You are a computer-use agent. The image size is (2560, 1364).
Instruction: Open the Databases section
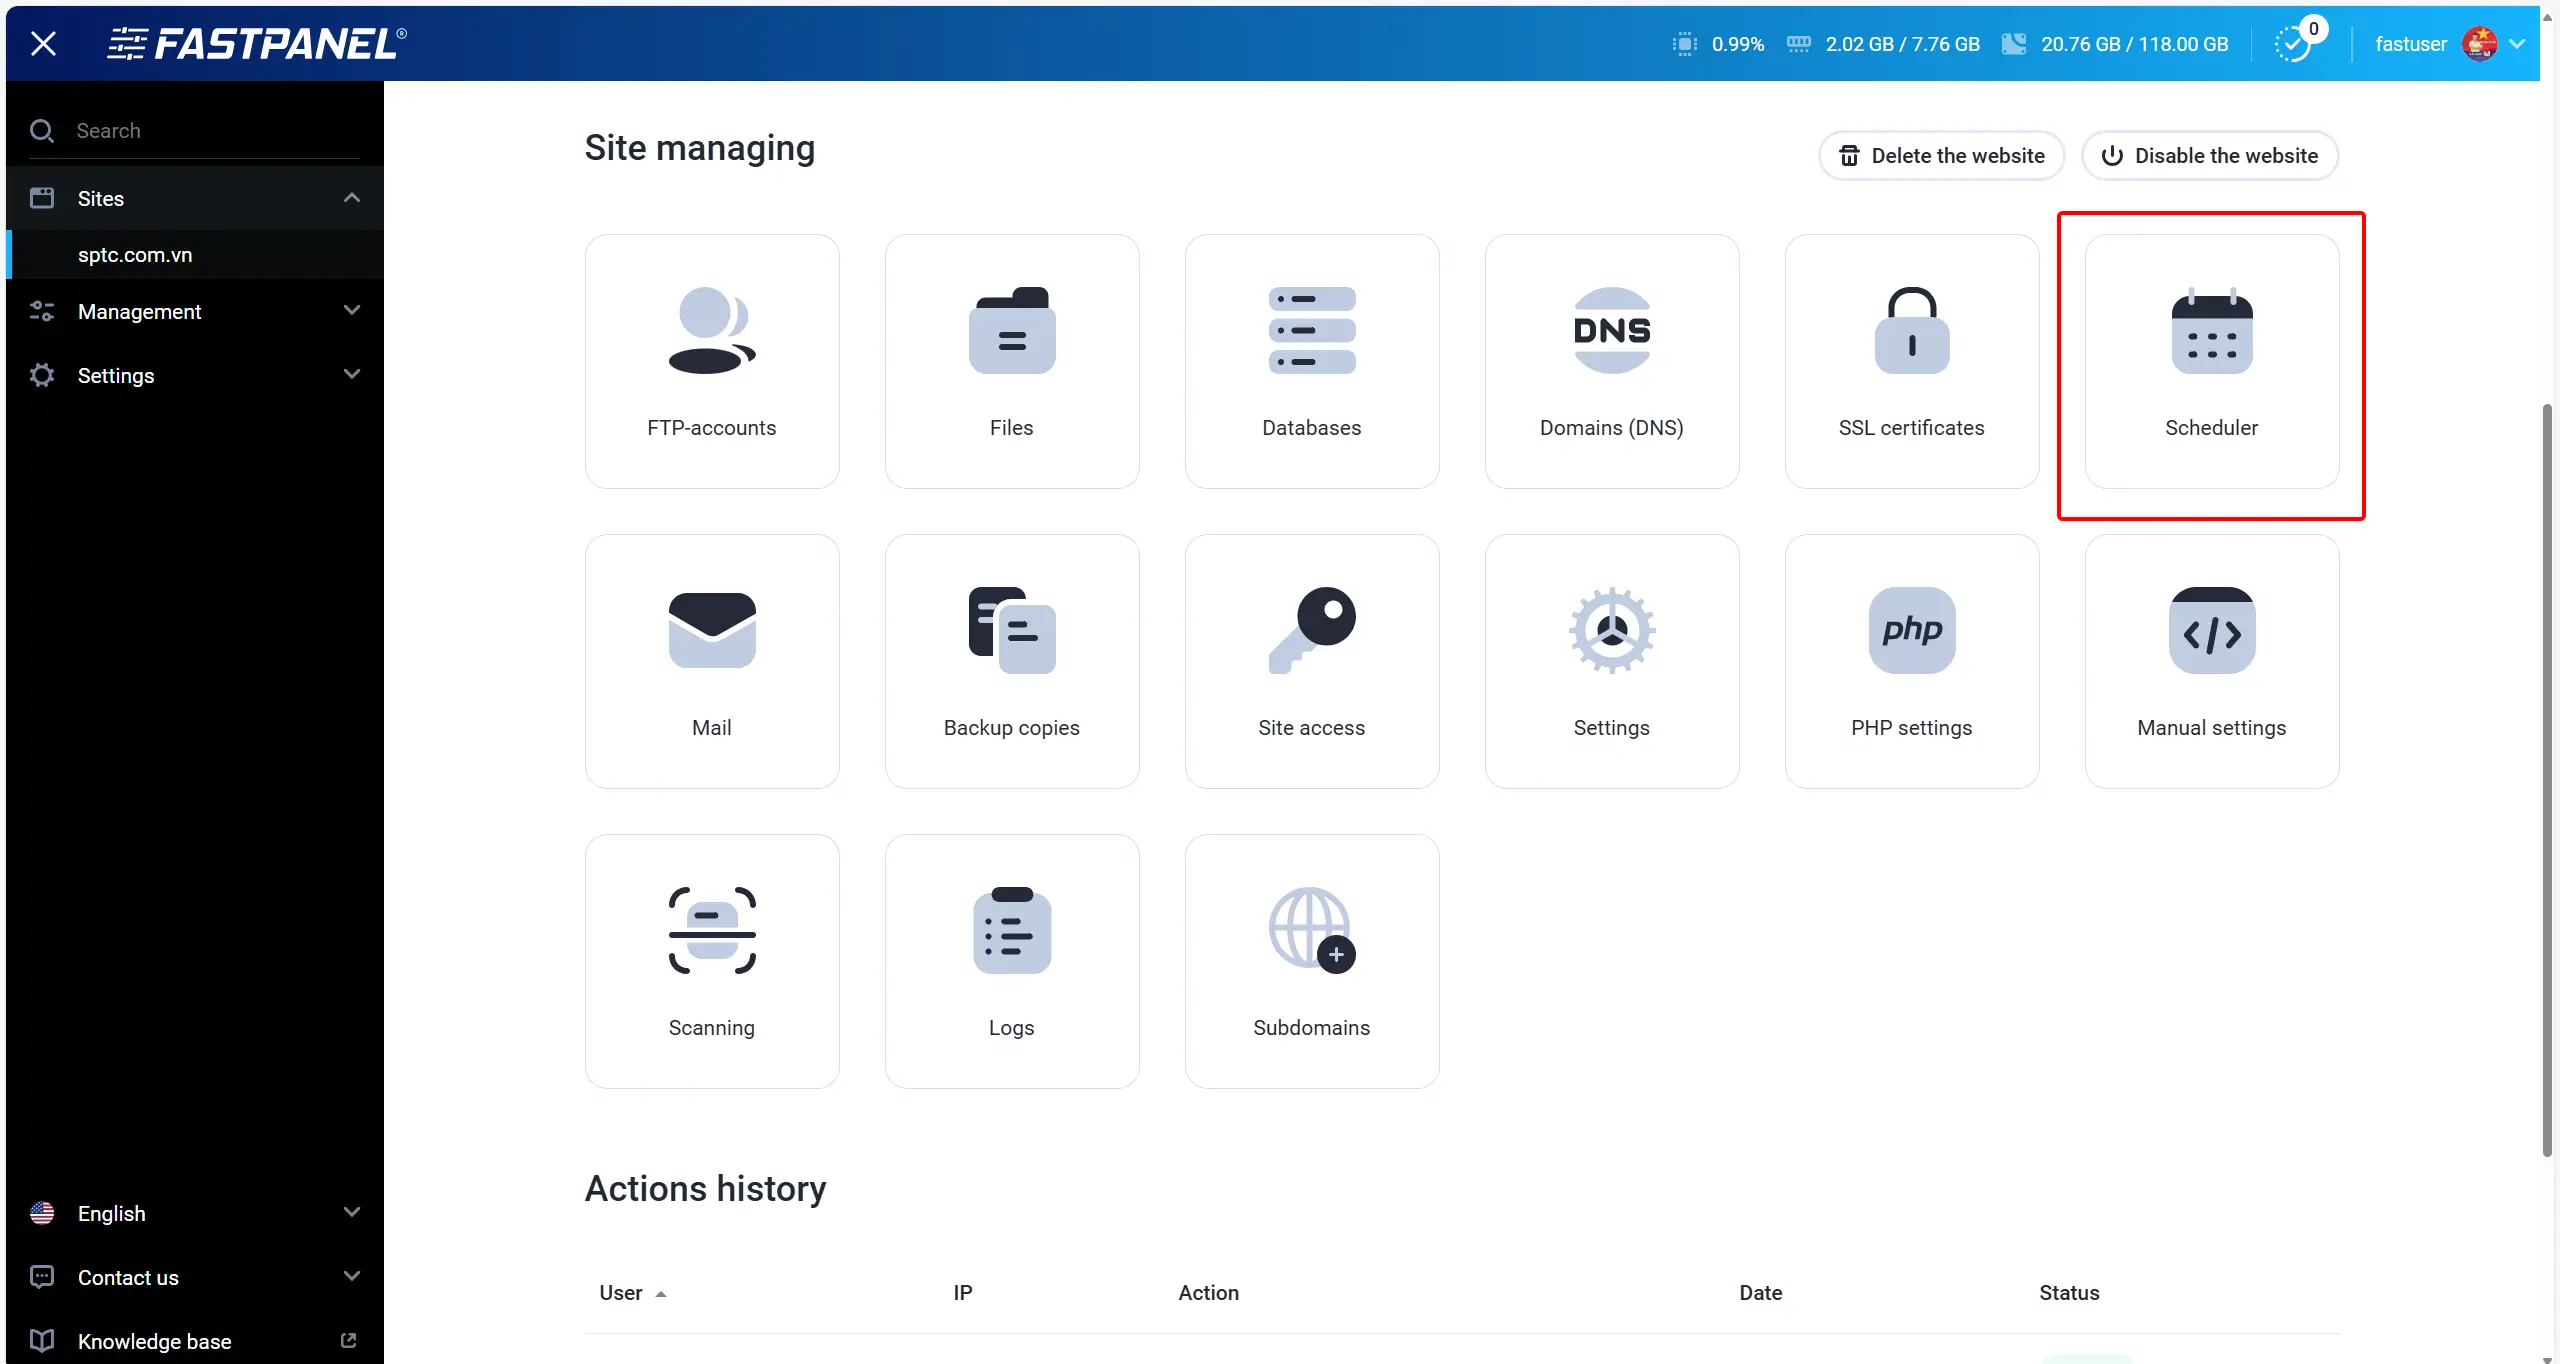(1311, 361)
